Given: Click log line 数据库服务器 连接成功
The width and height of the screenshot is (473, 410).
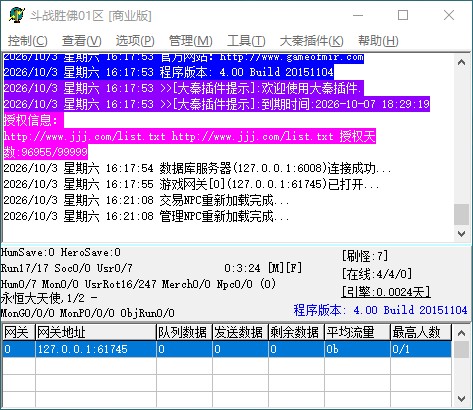Looking at the screenshot, I should pyautogui.click(x=197, y=168).
